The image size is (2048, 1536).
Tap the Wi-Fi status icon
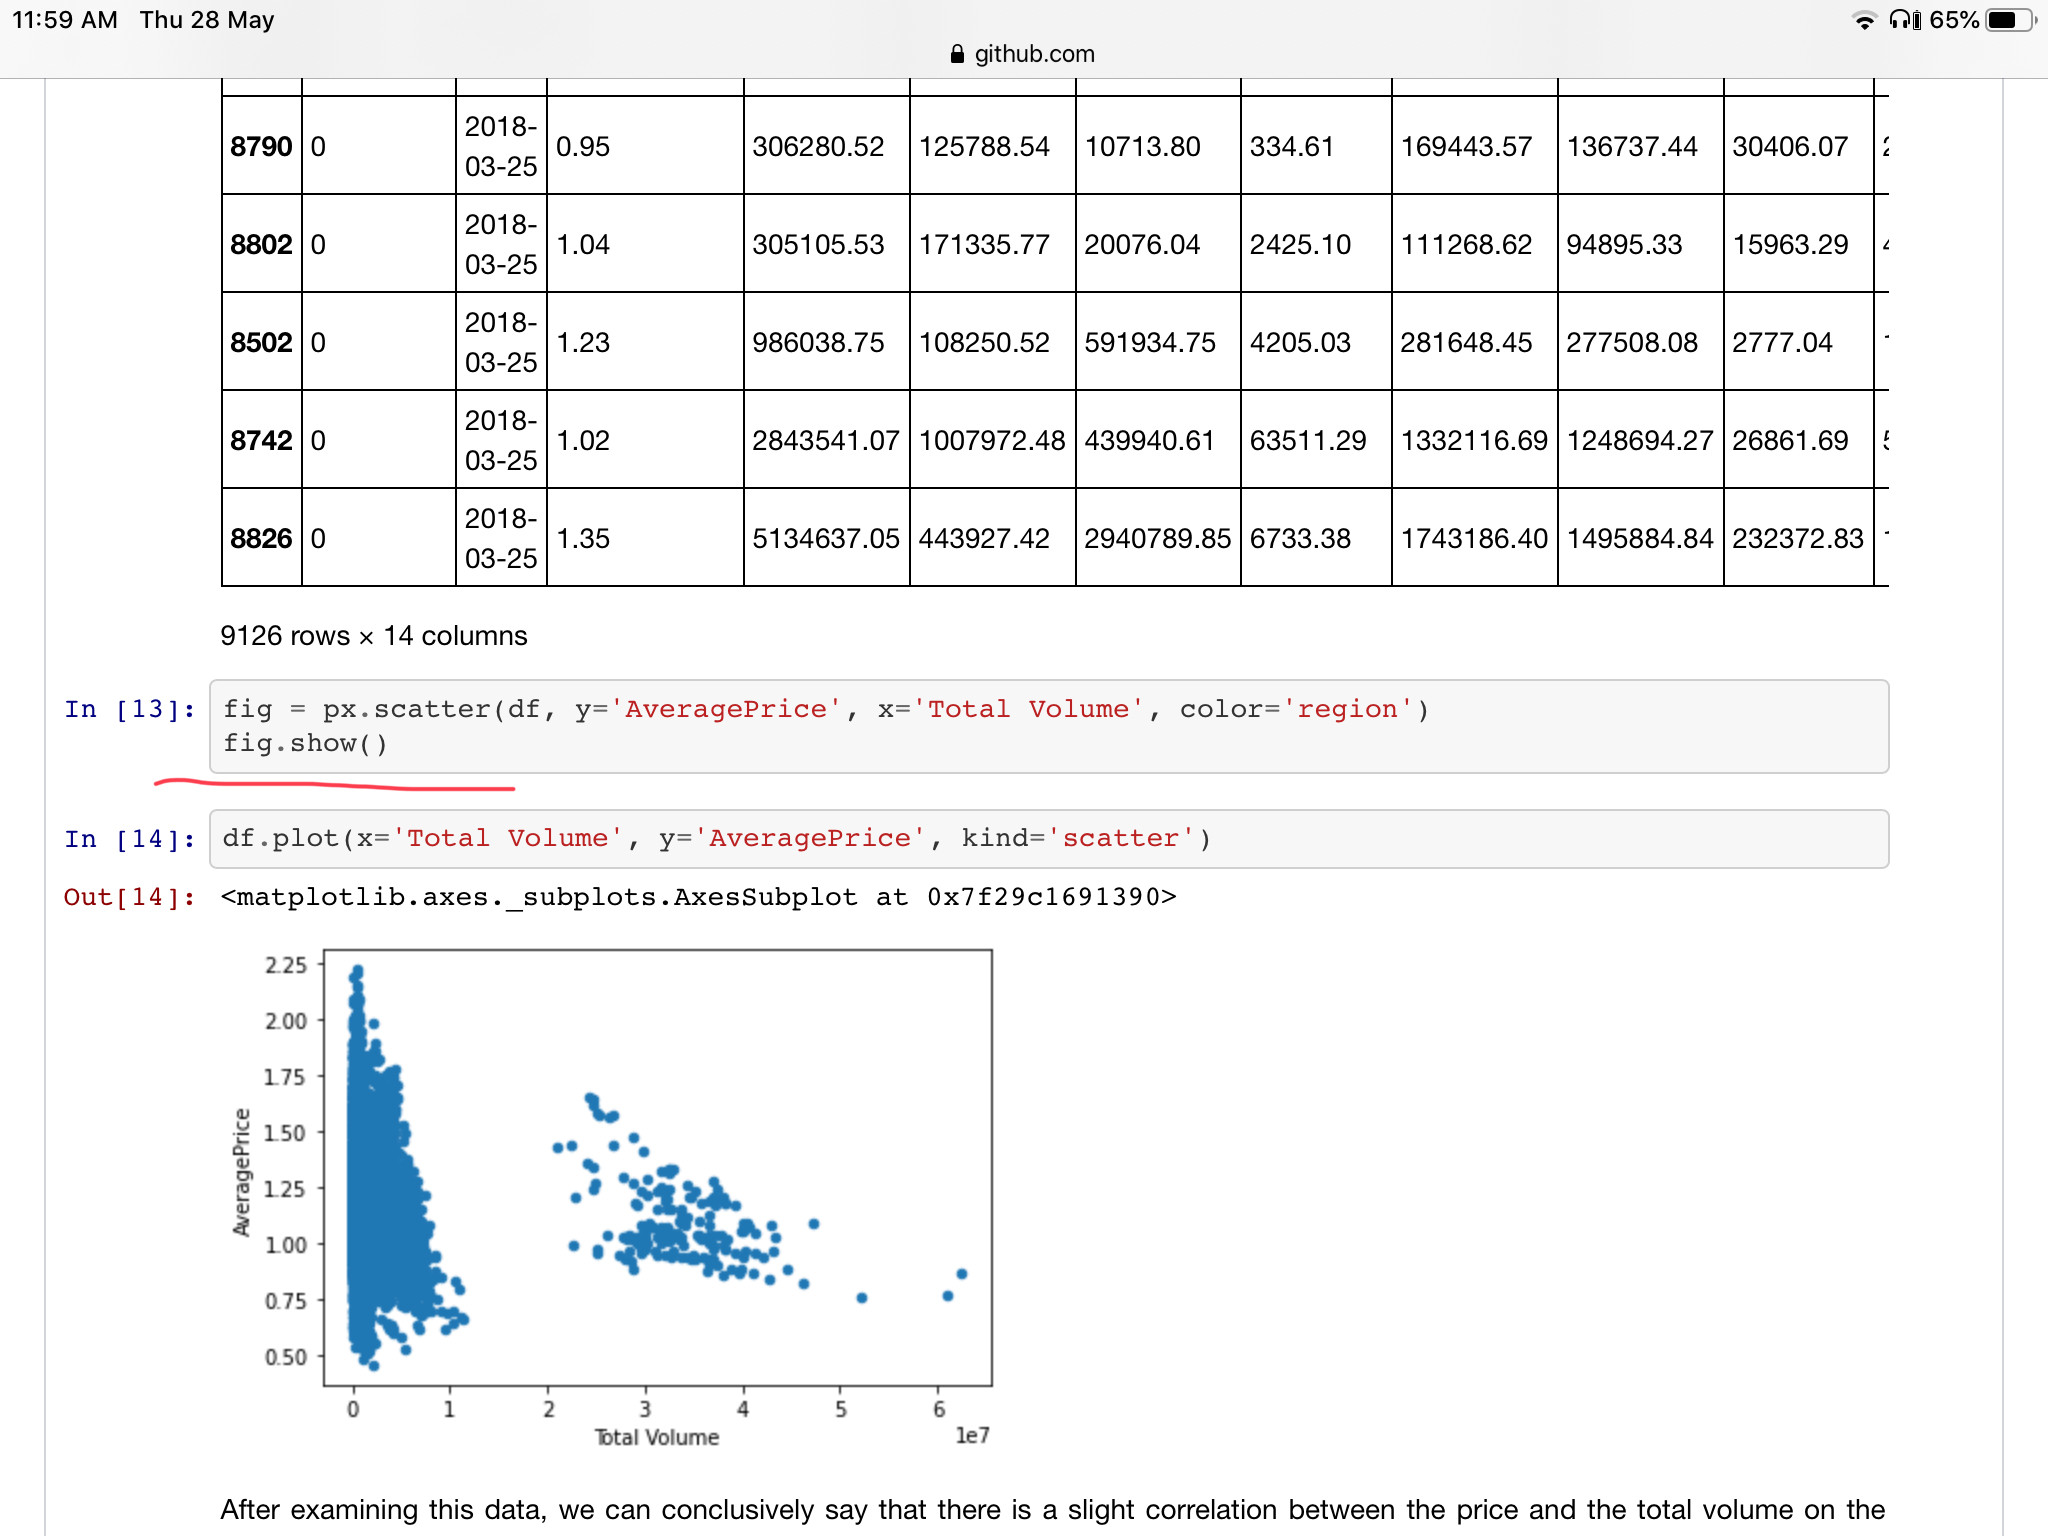(x=1864, y=20)
